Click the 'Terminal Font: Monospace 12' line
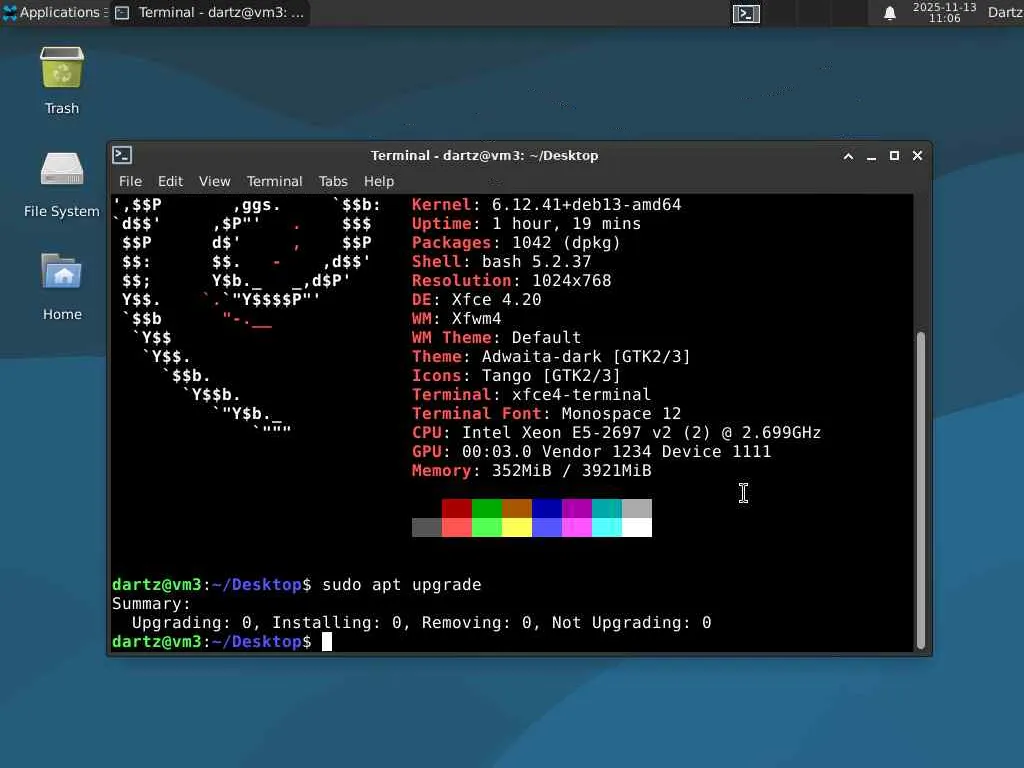Image resolution: width=1024 pixels, height=768 pixels. point(546,413)
